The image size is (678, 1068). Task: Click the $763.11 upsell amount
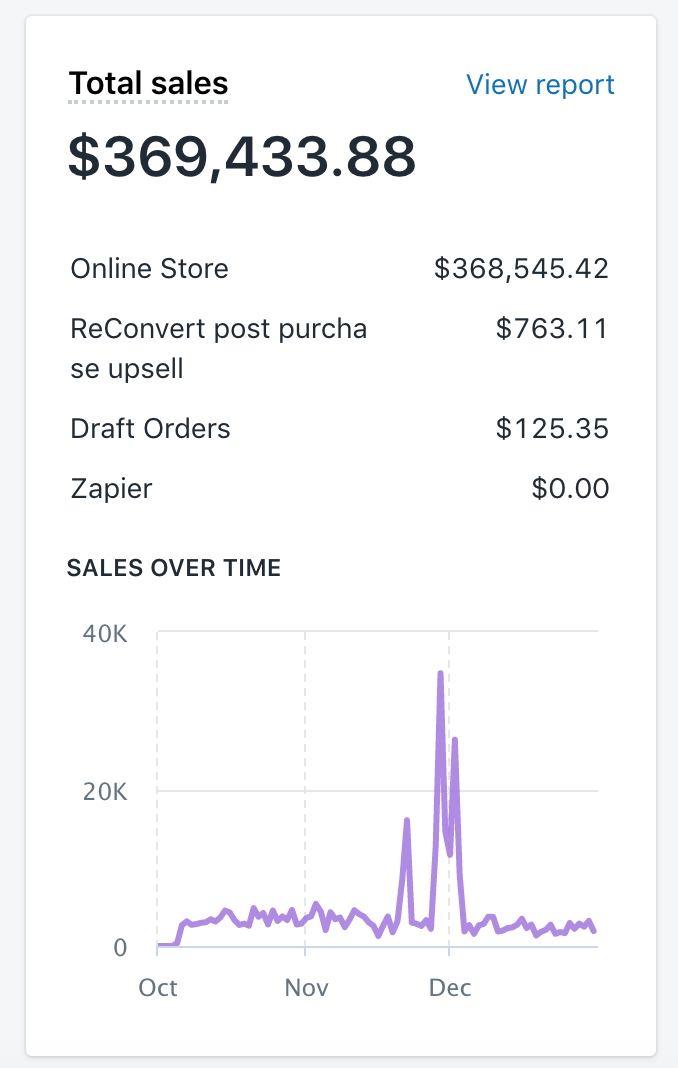click(x=552, y=328)
